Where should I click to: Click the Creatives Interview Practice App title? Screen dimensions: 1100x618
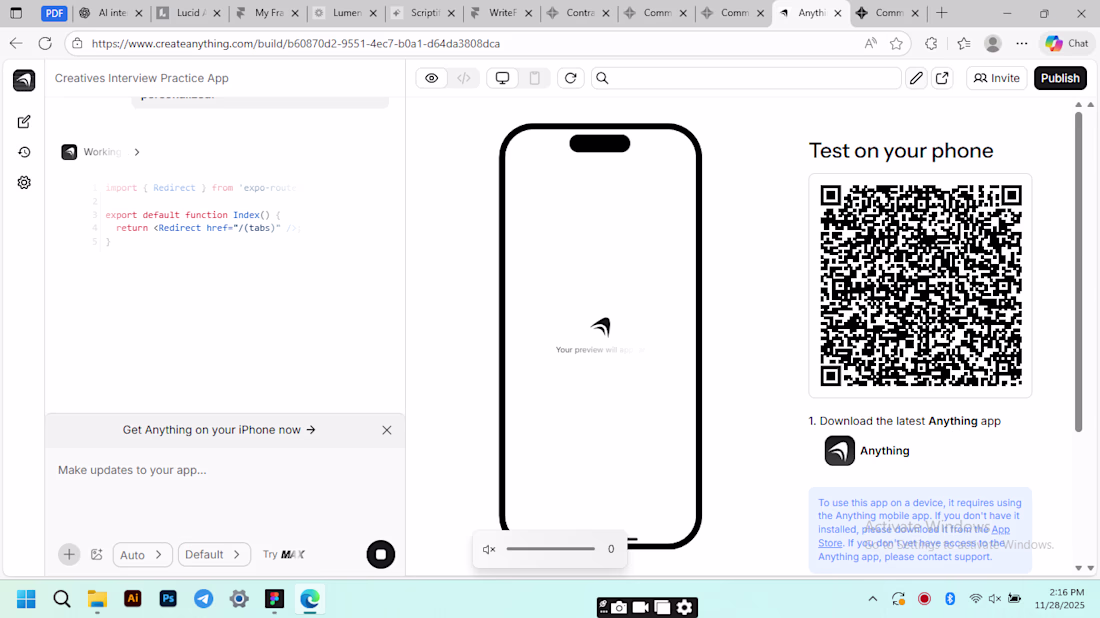(x=142, y=78)
